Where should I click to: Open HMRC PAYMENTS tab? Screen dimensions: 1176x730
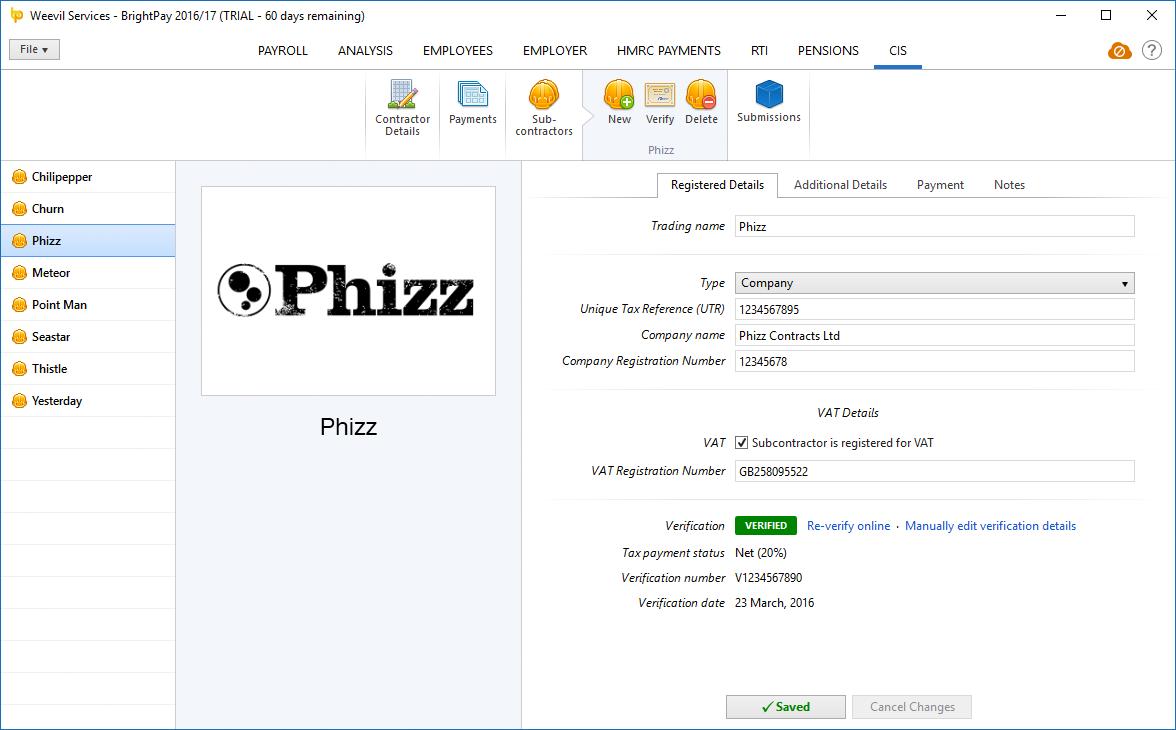pyautogui.click(x=669, y=51)
